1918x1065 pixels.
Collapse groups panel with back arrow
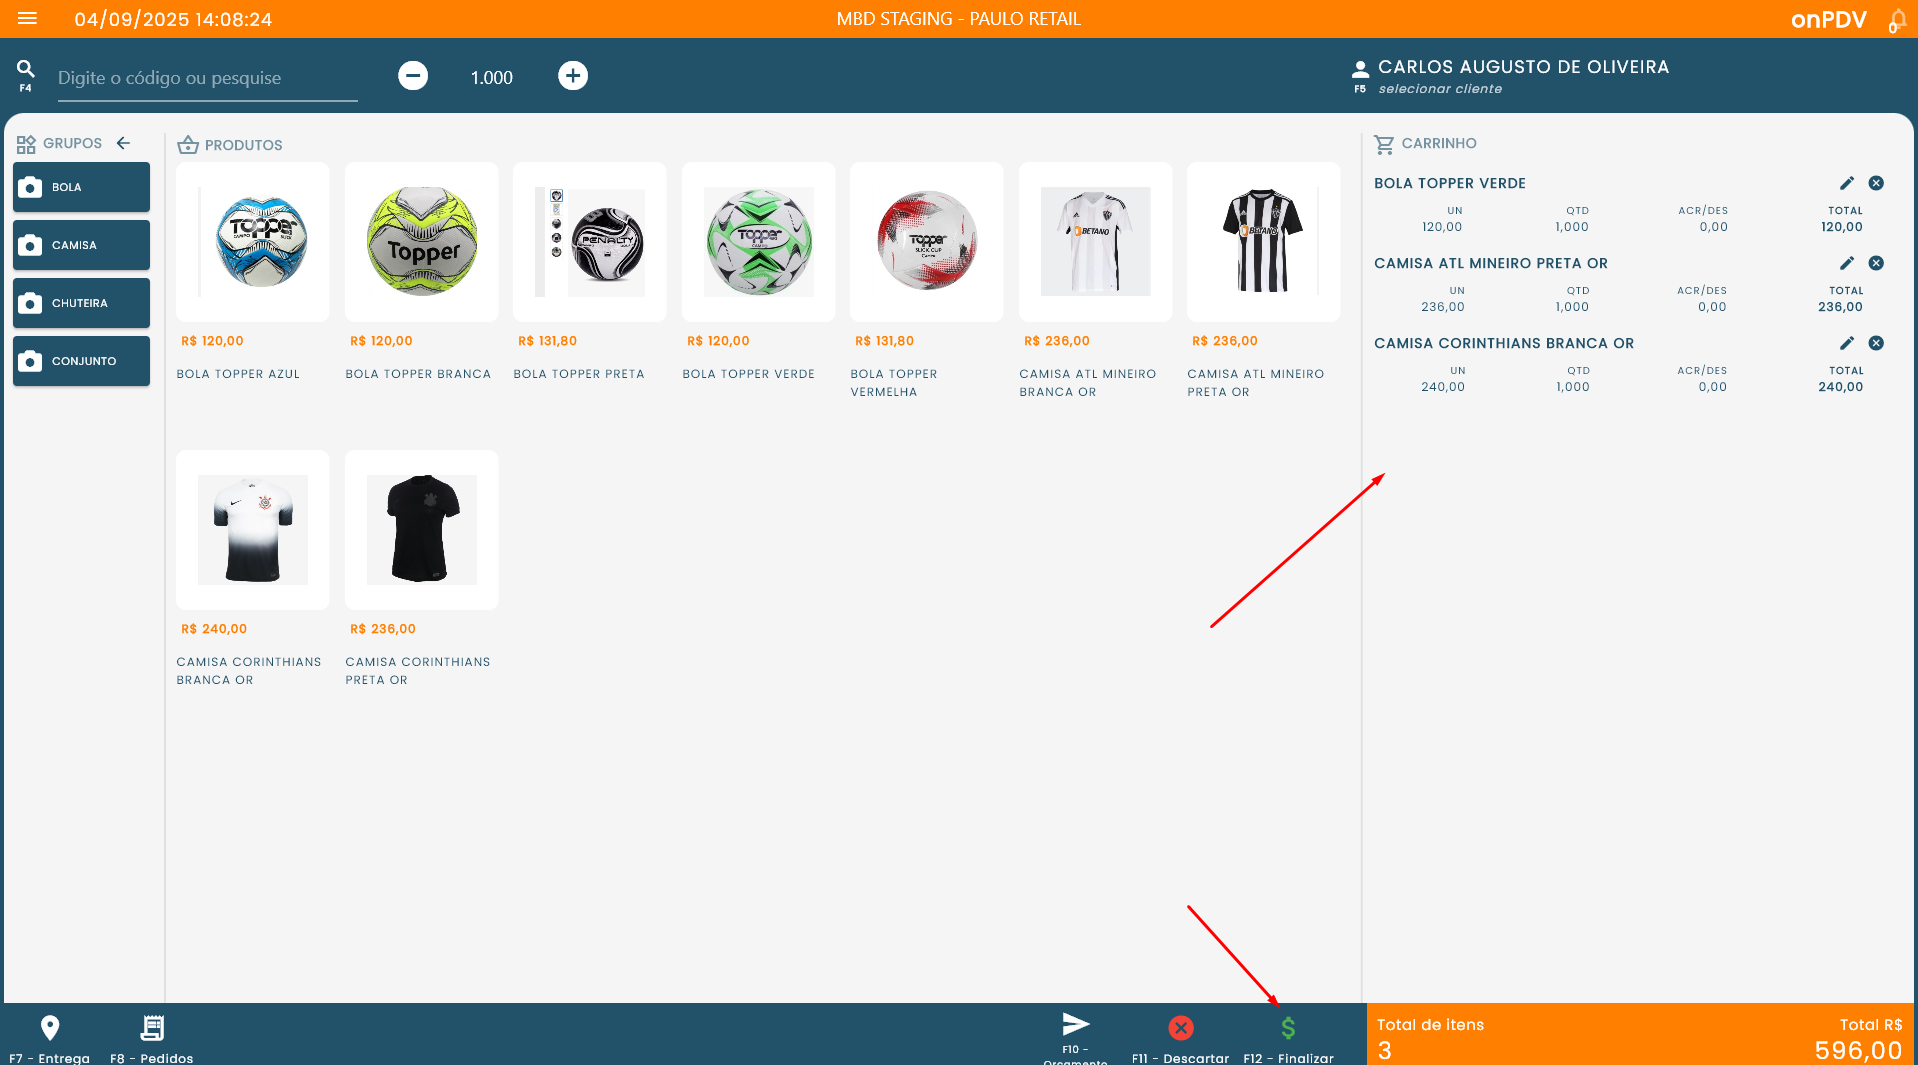(124, 143)
